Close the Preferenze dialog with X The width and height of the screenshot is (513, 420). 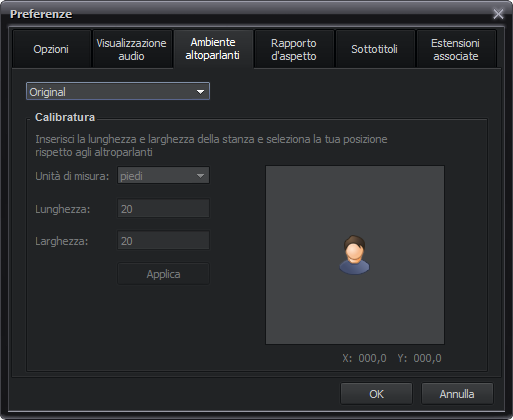click(498, 14)
